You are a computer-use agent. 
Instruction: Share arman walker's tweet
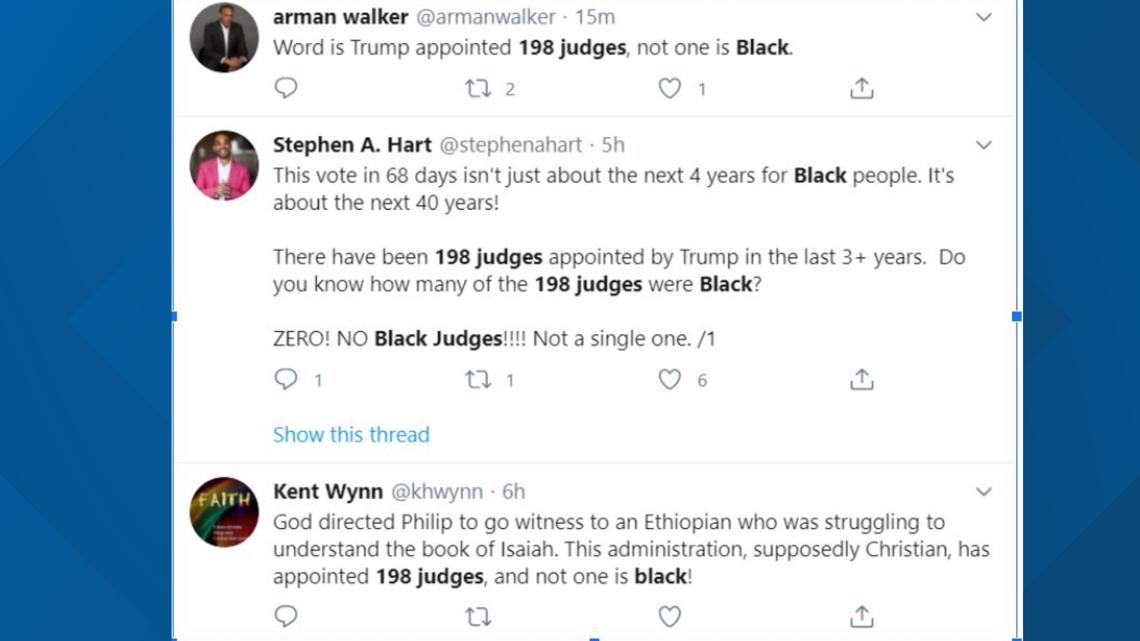coord(862,88)
